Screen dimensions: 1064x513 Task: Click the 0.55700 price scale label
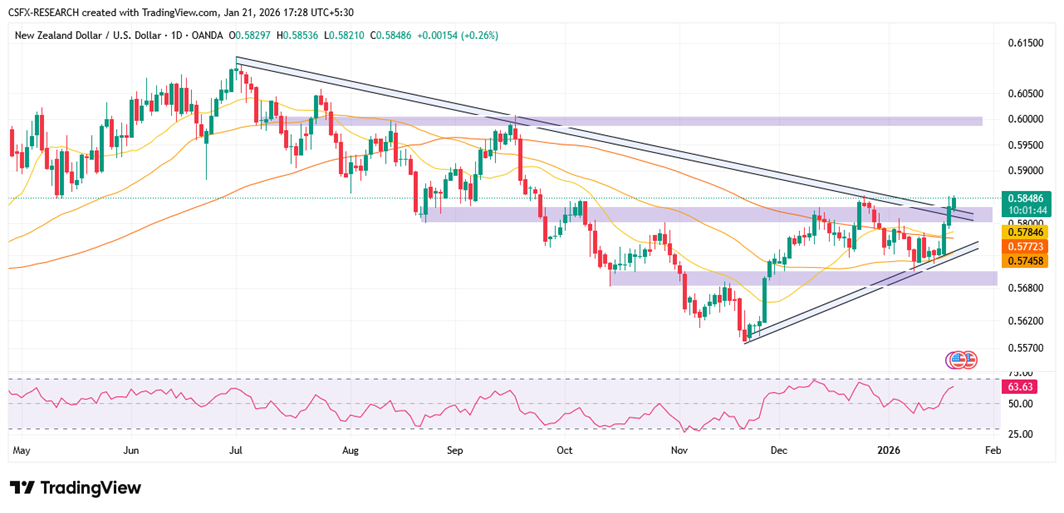click(1025, 348)
